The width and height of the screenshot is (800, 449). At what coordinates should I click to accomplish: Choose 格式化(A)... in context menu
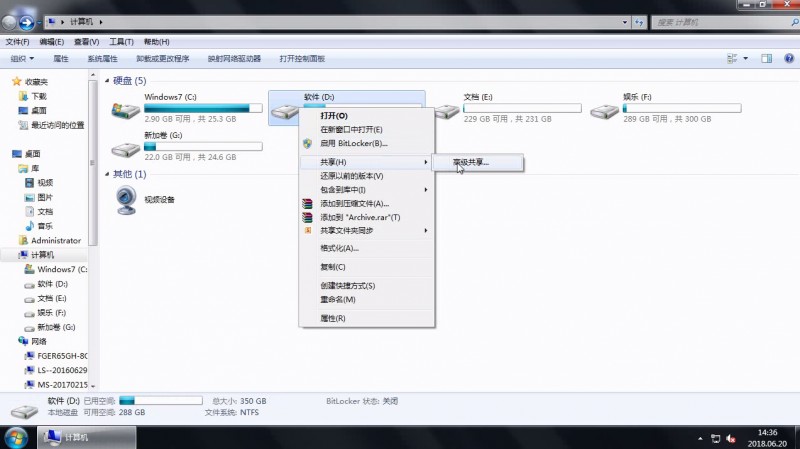click(x=366, y=248)
